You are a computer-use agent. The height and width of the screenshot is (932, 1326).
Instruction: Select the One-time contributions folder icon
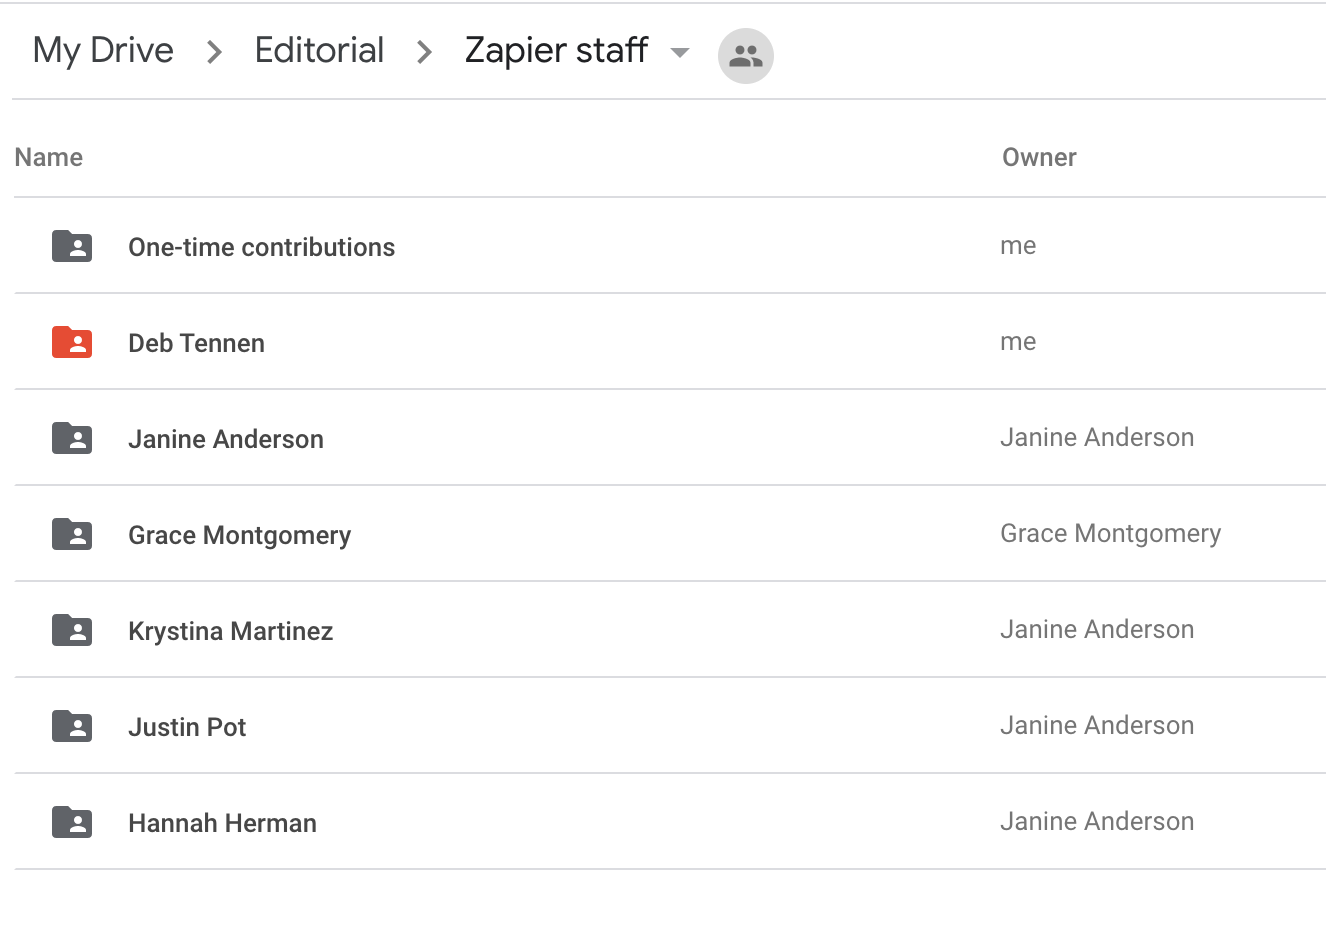point(72,246)
